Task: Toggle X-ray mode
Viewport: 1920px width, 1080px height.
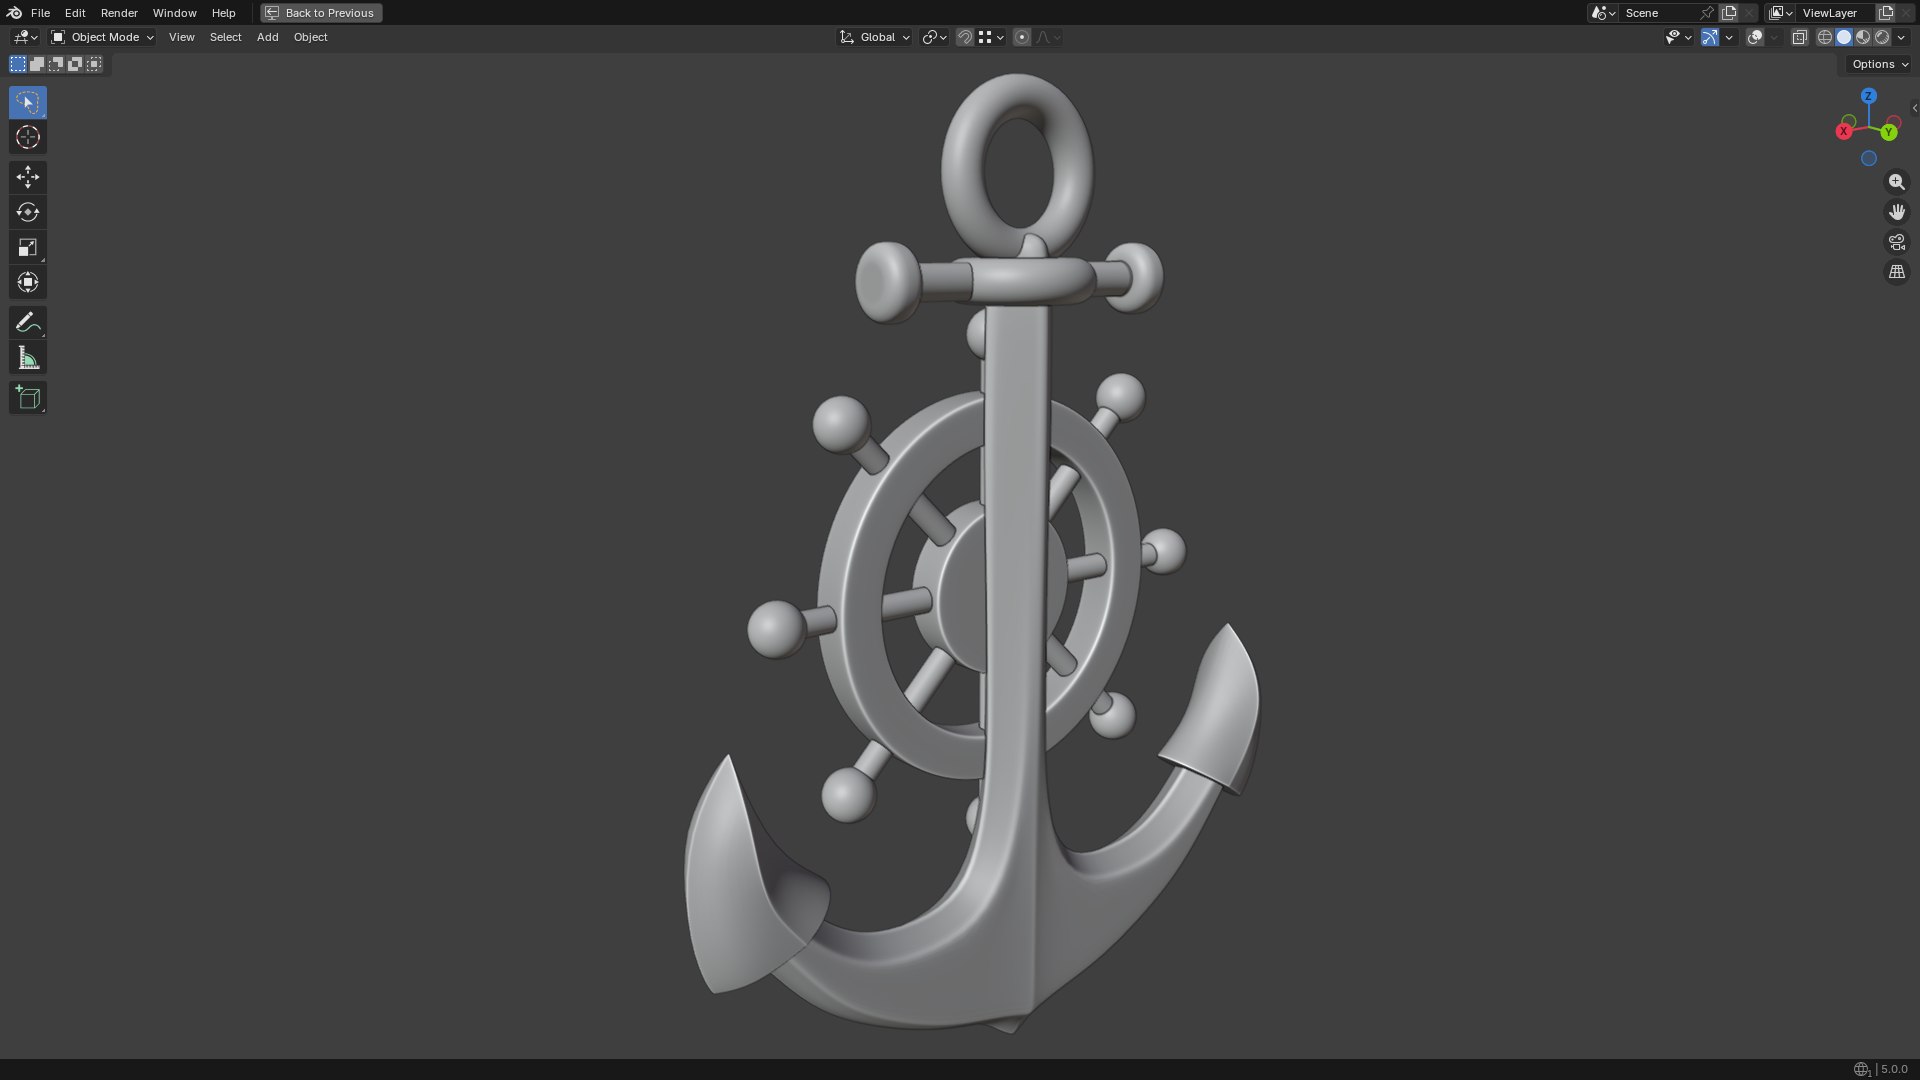Action: pos(1799,37)
